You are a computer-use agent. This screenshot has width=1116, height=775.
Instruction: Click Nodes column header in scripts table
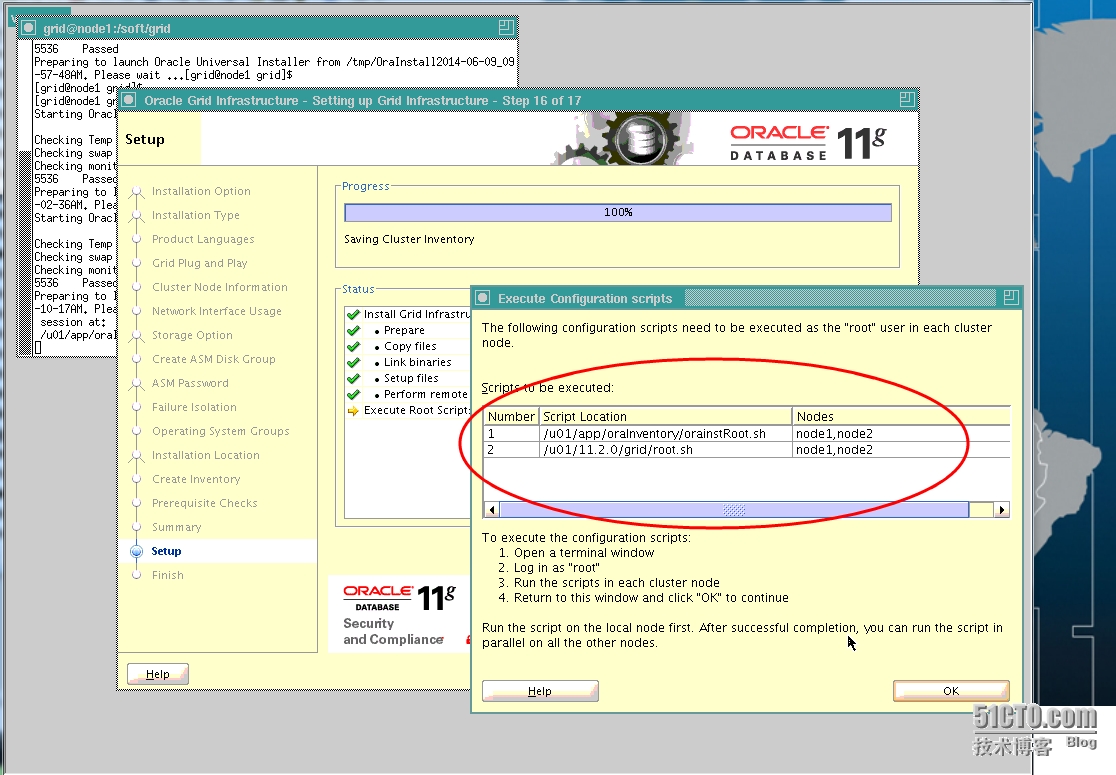[901, 416]
